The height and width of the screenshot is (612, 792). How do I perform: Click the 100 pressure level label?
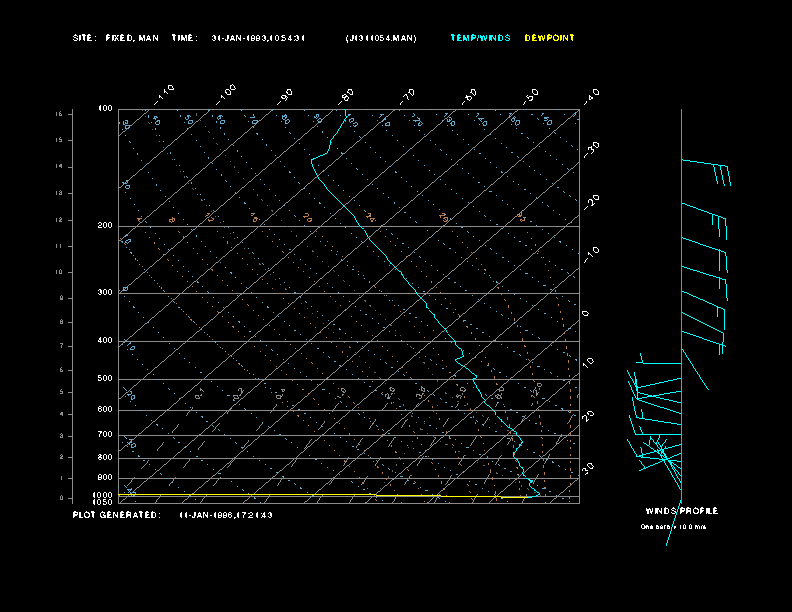[x=105, y=108]
